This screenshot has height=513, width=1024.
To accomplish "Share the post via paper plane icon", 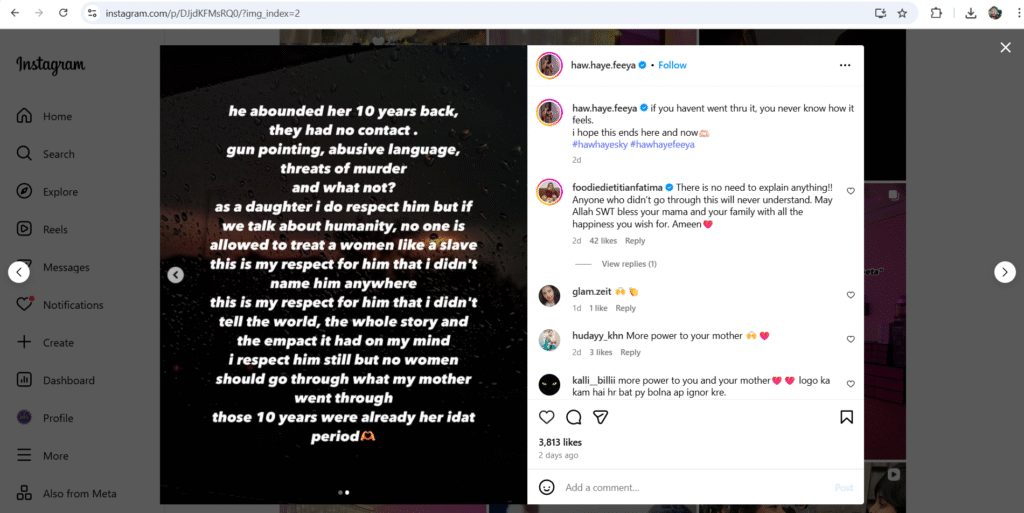I will [x=601, y=417].
